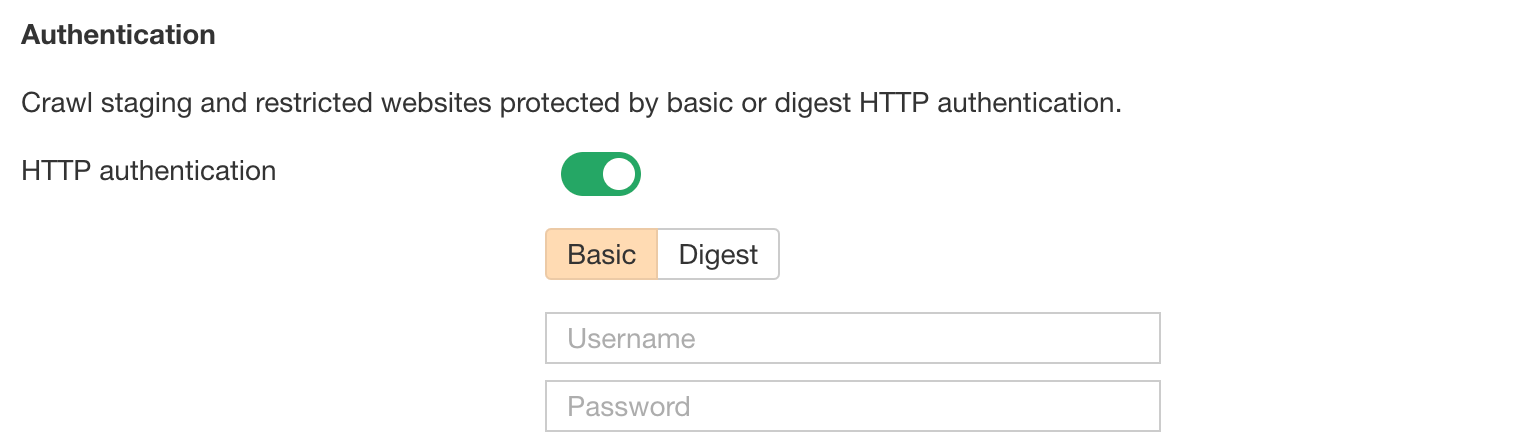The height and width of the screenshot is (446, 1518).
Task: Click the bold Authentication section heading
Action: coord(118,35)
